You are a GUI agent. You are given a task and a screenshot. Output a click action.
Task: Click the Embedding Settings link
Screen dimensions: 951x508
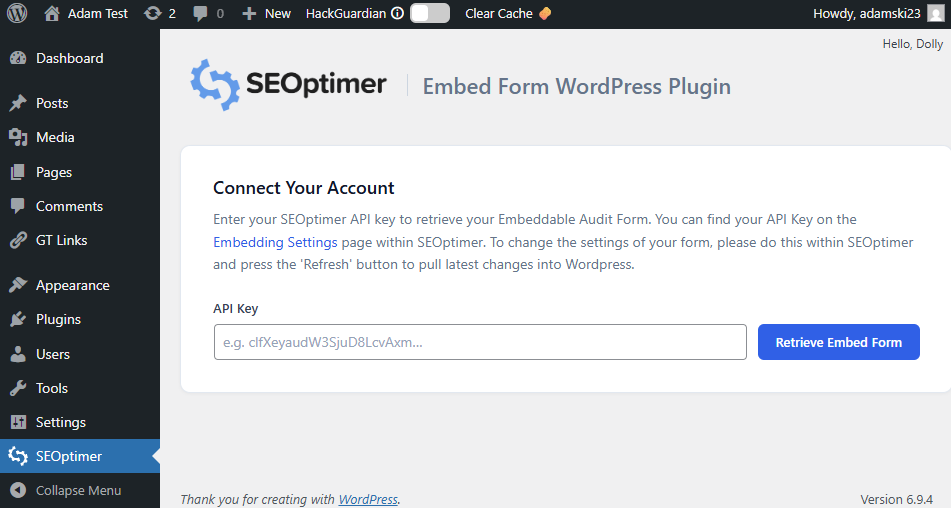pyautogui.click(x=275, y=242)
